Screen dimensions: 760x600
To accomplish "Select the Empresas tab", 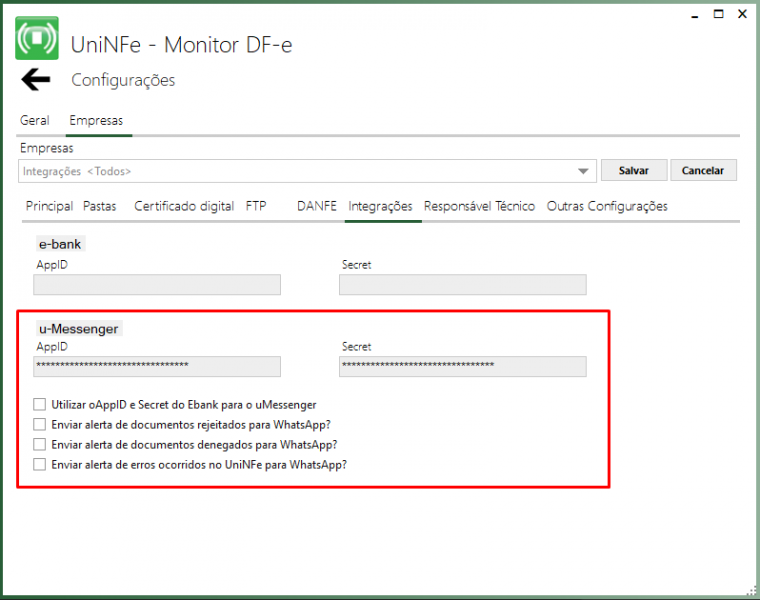I will click(x=95, y=120).
